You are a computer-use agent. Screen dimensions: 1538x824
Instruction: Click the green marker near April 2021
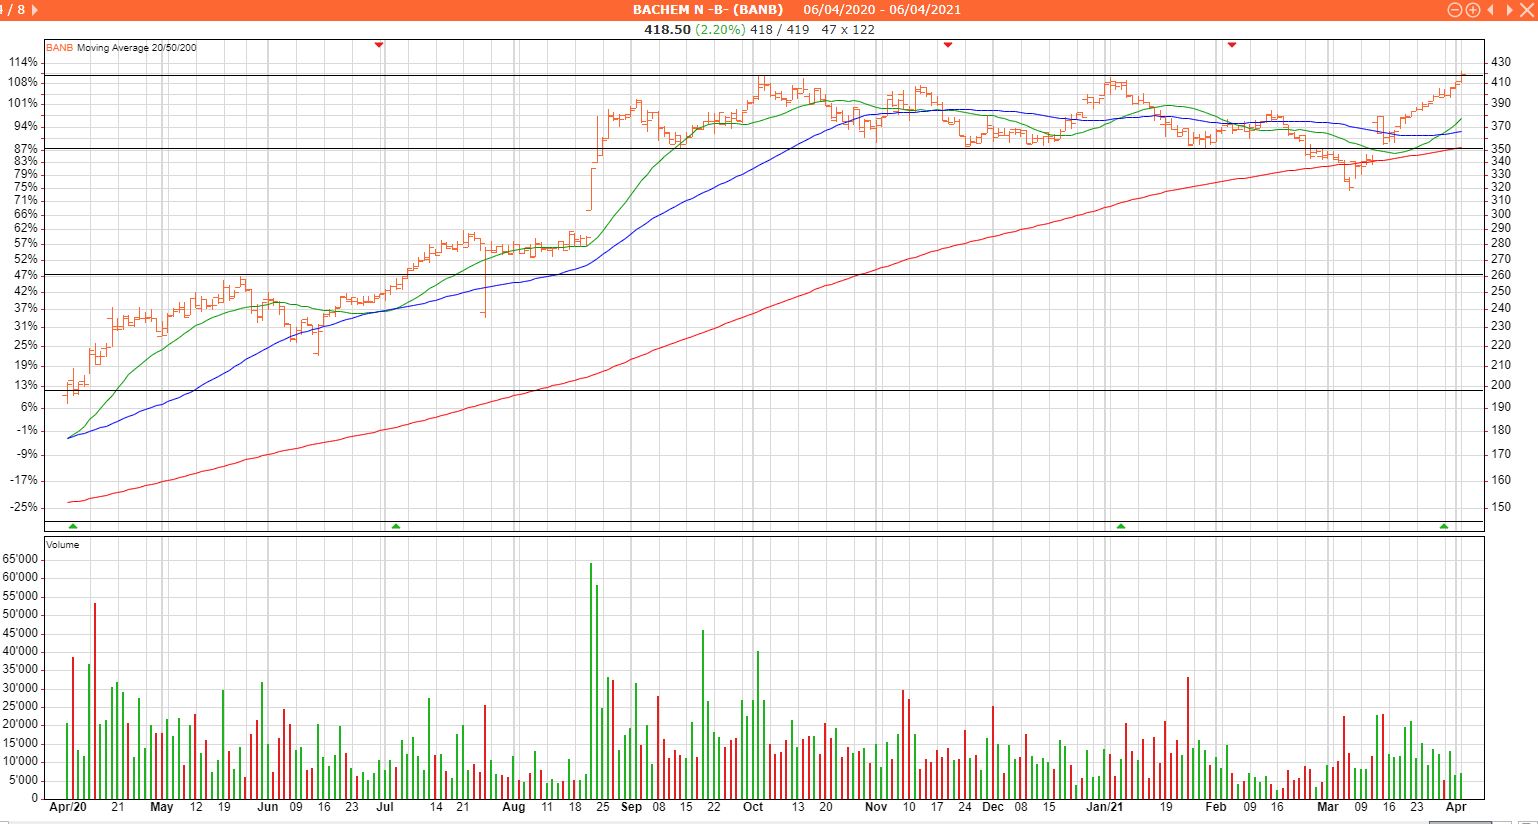coord(1444,526)
